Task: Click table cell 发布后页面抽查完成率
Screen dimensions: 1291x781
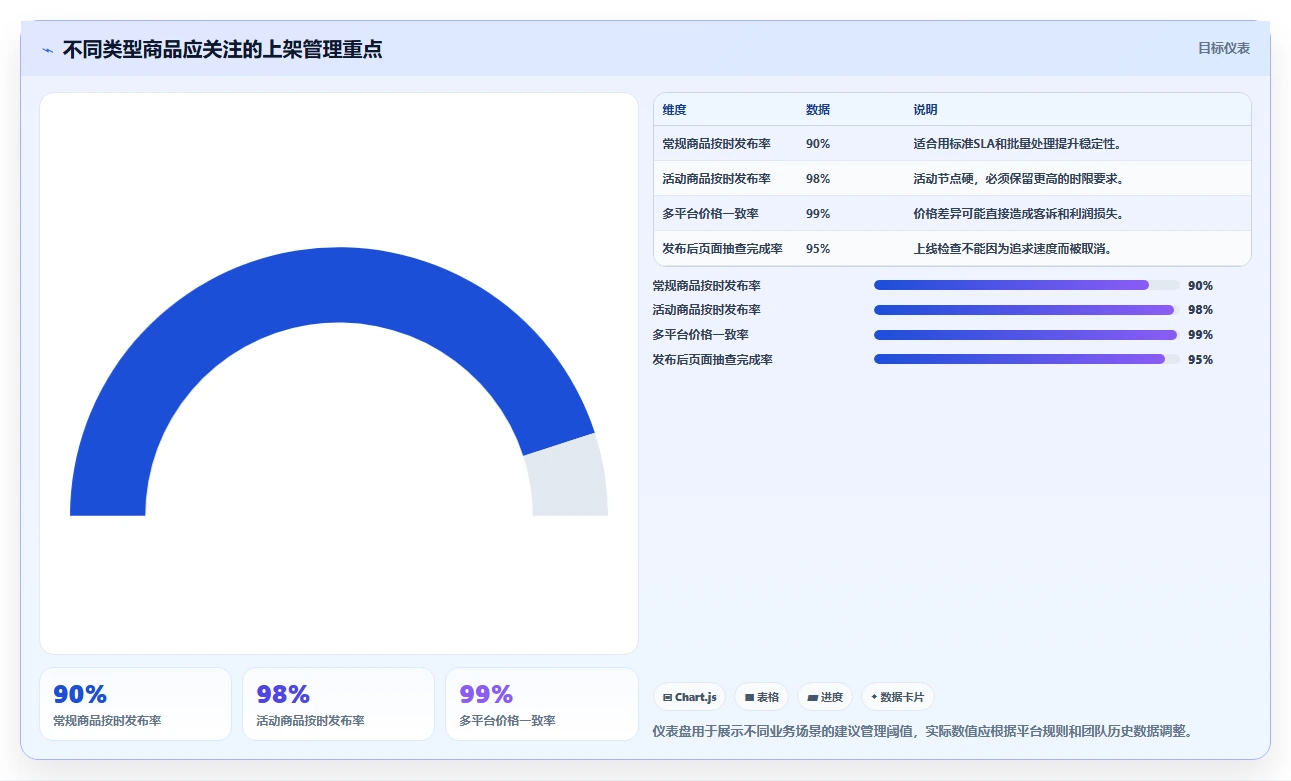Action: coord(722,249)
